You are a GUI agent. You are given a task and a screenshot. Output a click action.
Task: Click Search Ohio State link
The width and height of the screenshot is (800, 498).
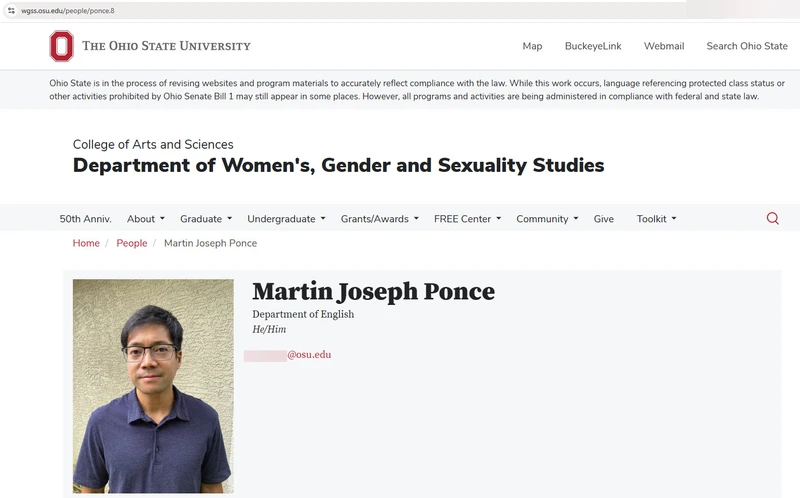coord(747,46)
